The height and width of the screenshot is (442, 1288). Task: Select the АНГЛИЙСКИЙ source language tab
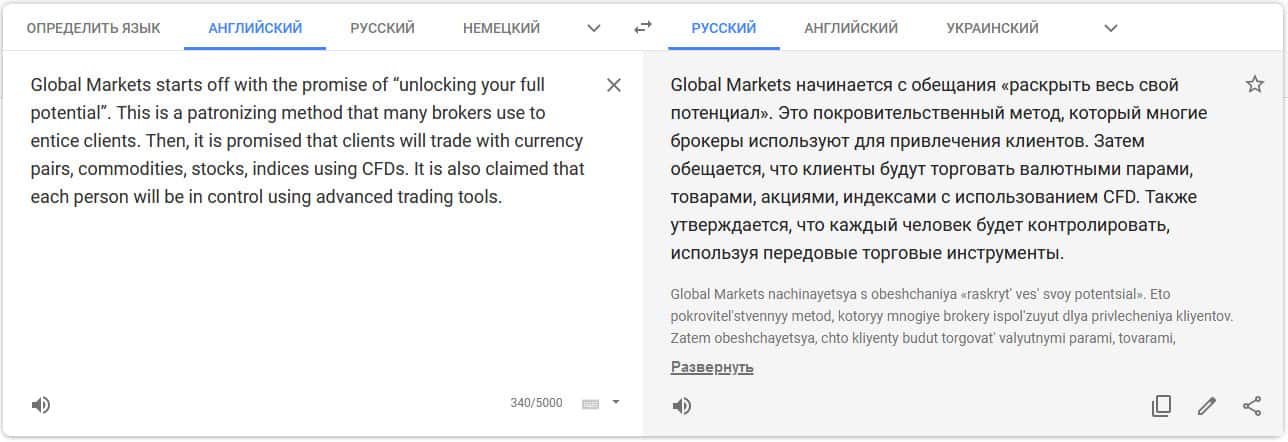[x=255, y=28]
